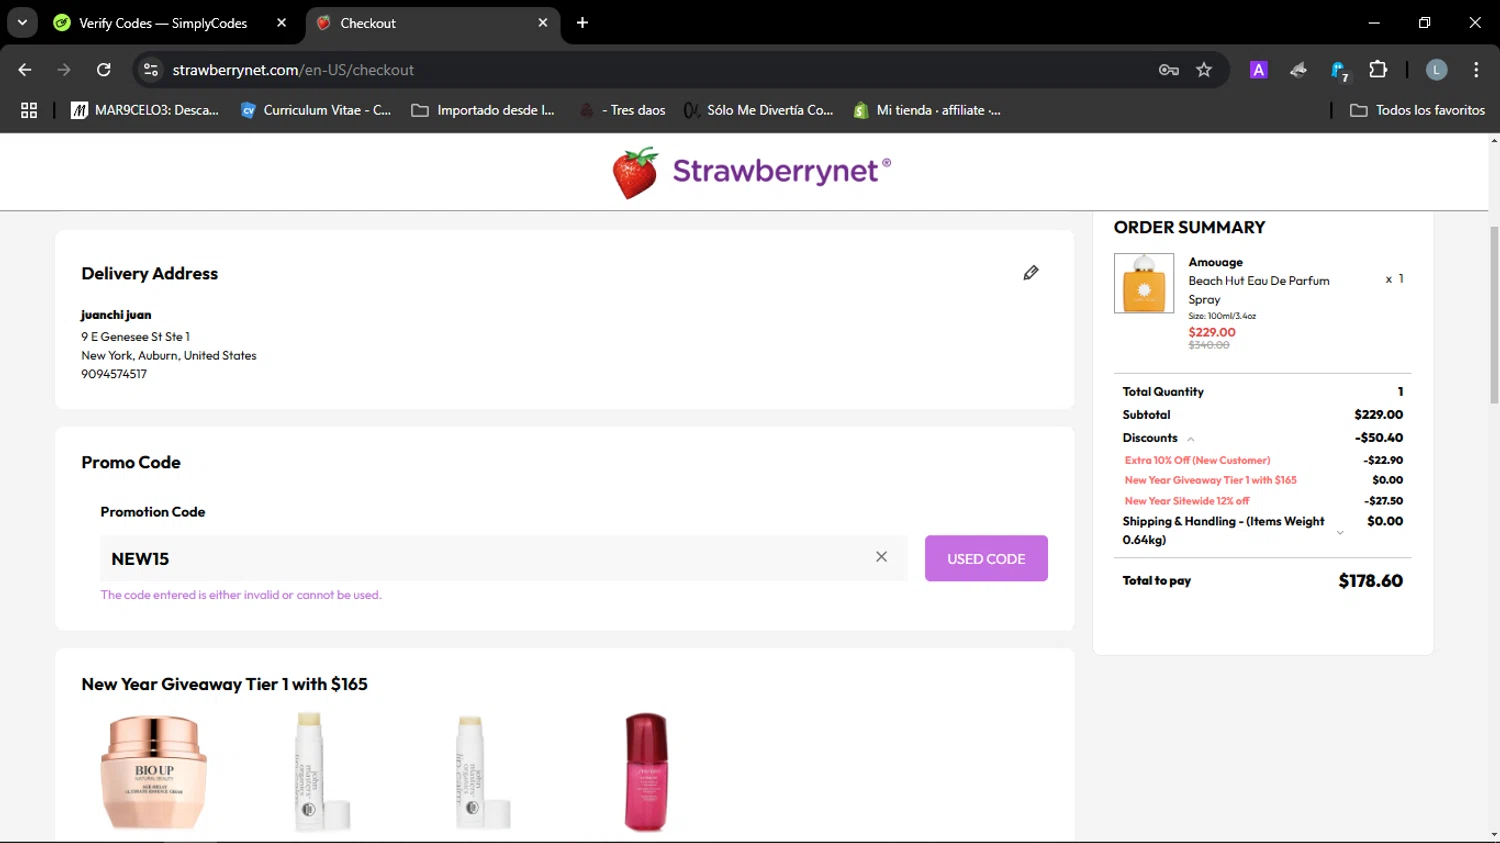Screen dimensions: 1500x843
Task: Open the purple A extension
Action: pyautogui.click(x=1259, y=70)
